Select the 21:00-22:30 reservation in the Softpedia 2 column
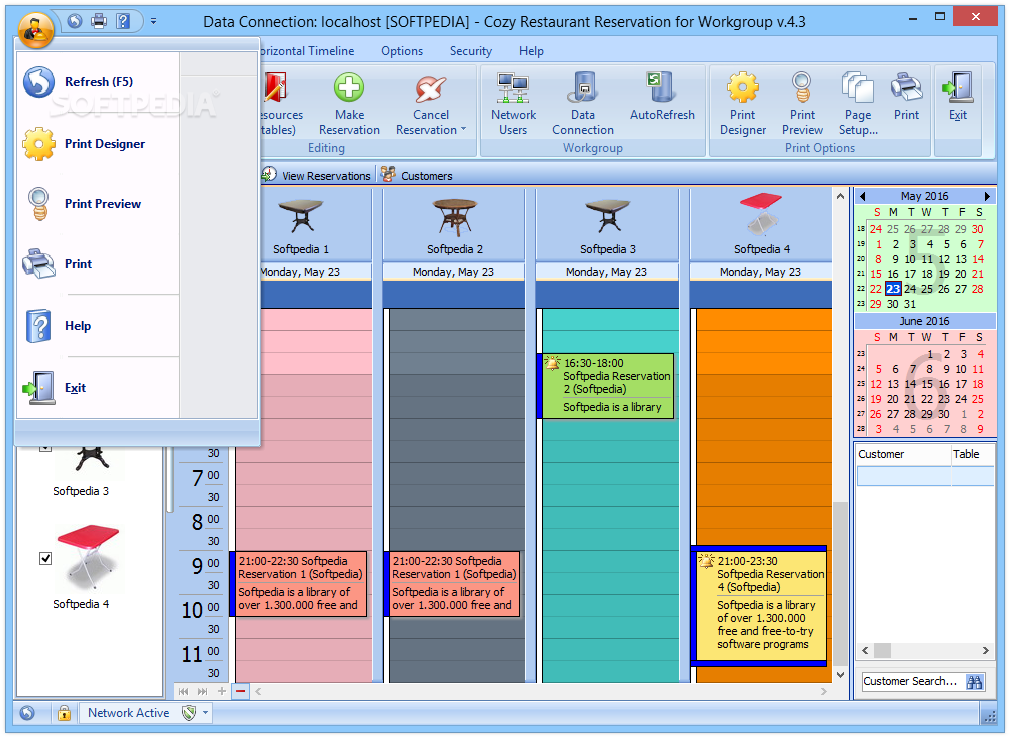Screen dimensions: 1010x738 point(453,584)
